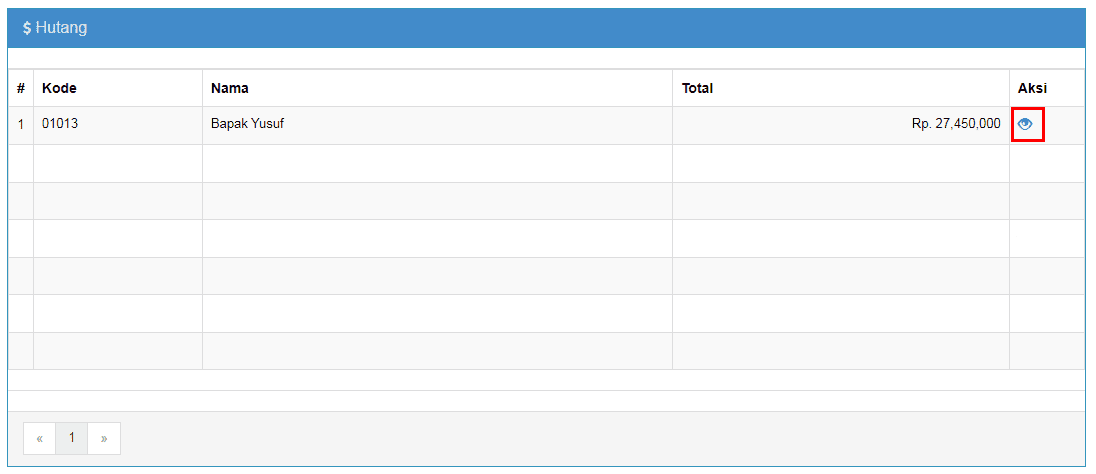This screenshot has height=474, width=1096.
Task: Go to previous page with « button
Action: [40, 438]
